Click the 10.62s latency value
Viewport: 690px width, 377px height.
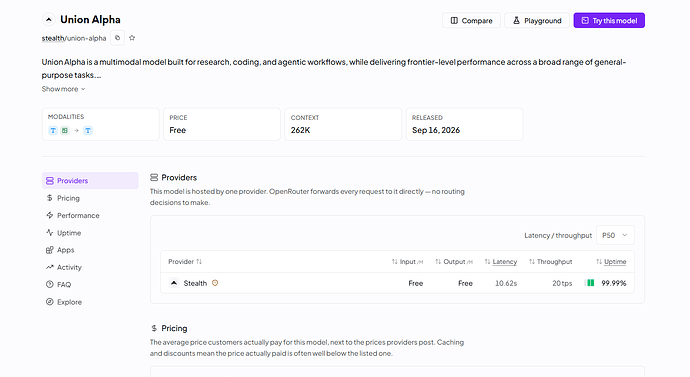pyautogui.click(x=506, y=283)
